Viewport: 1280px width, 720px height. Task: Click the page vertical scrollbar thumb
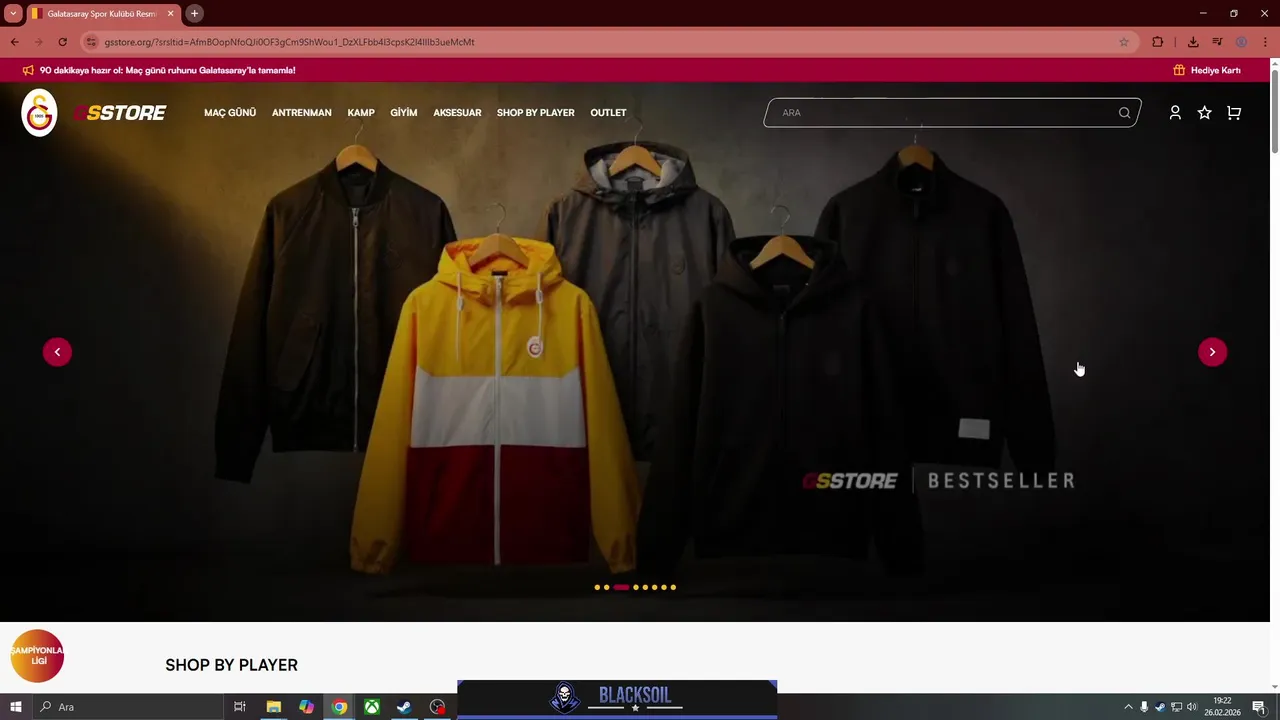1275,110
